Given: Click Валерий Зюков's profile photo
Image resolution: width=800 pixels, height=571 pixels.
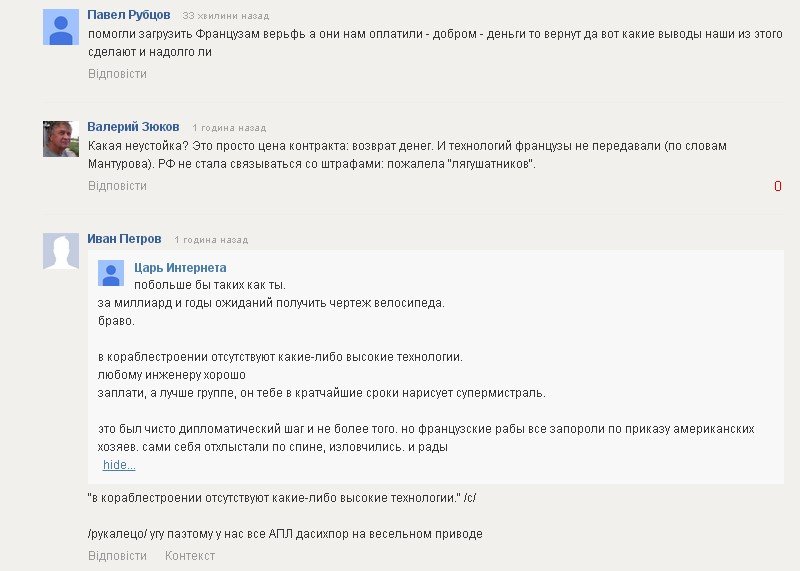Looking at the screenshot, I should (x=61, y=139).
